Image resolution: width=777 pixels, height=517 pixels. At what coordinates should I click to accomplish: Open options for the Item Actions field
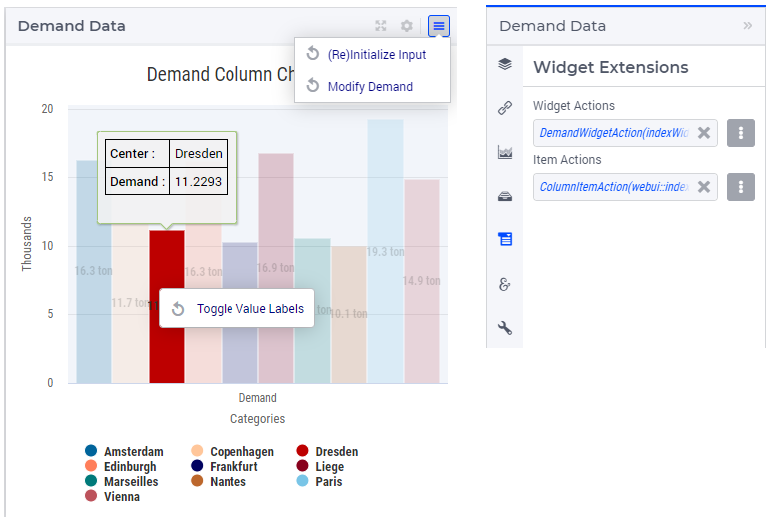coord(740,187)
